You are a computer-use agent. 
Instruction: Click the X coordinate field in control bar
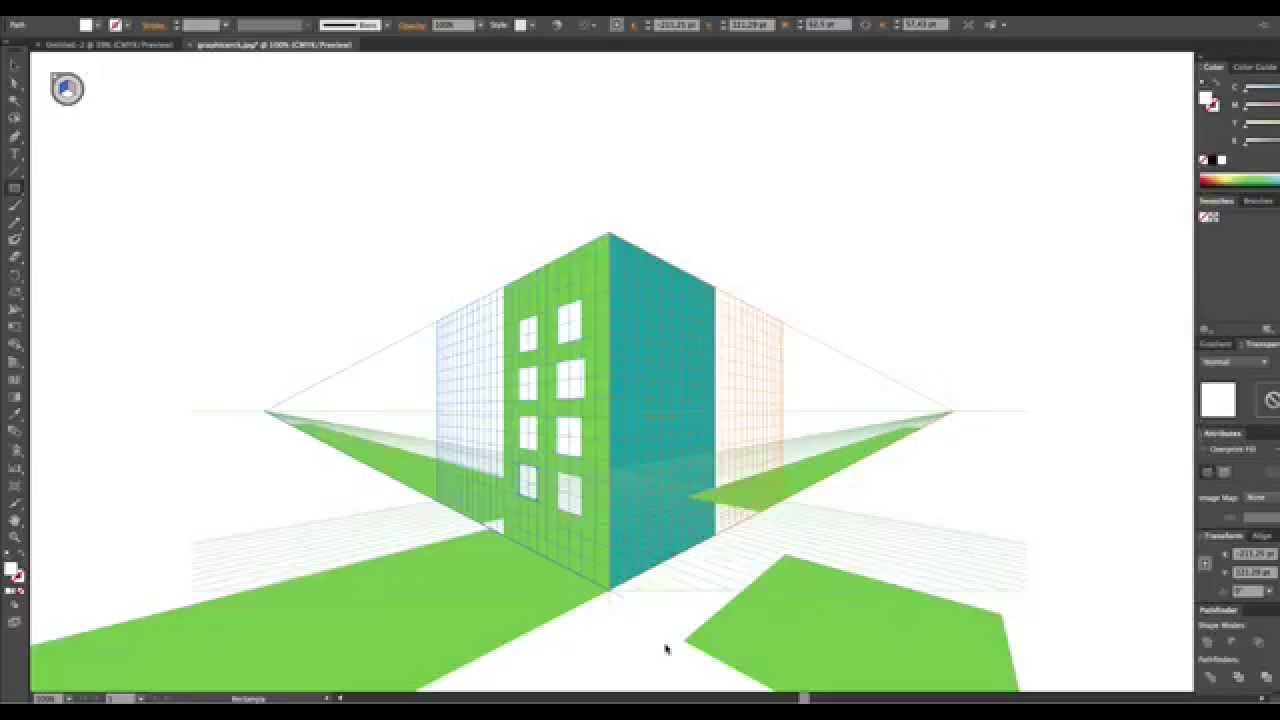point(676,25)
